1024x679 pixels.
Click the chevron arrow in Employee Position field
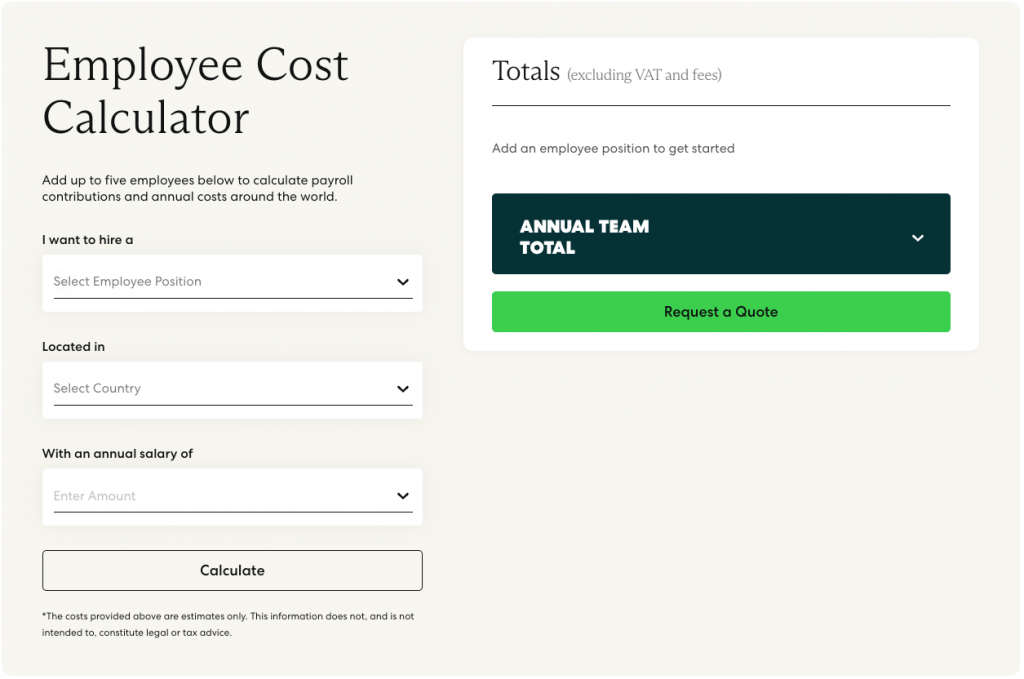pos(403,282)
